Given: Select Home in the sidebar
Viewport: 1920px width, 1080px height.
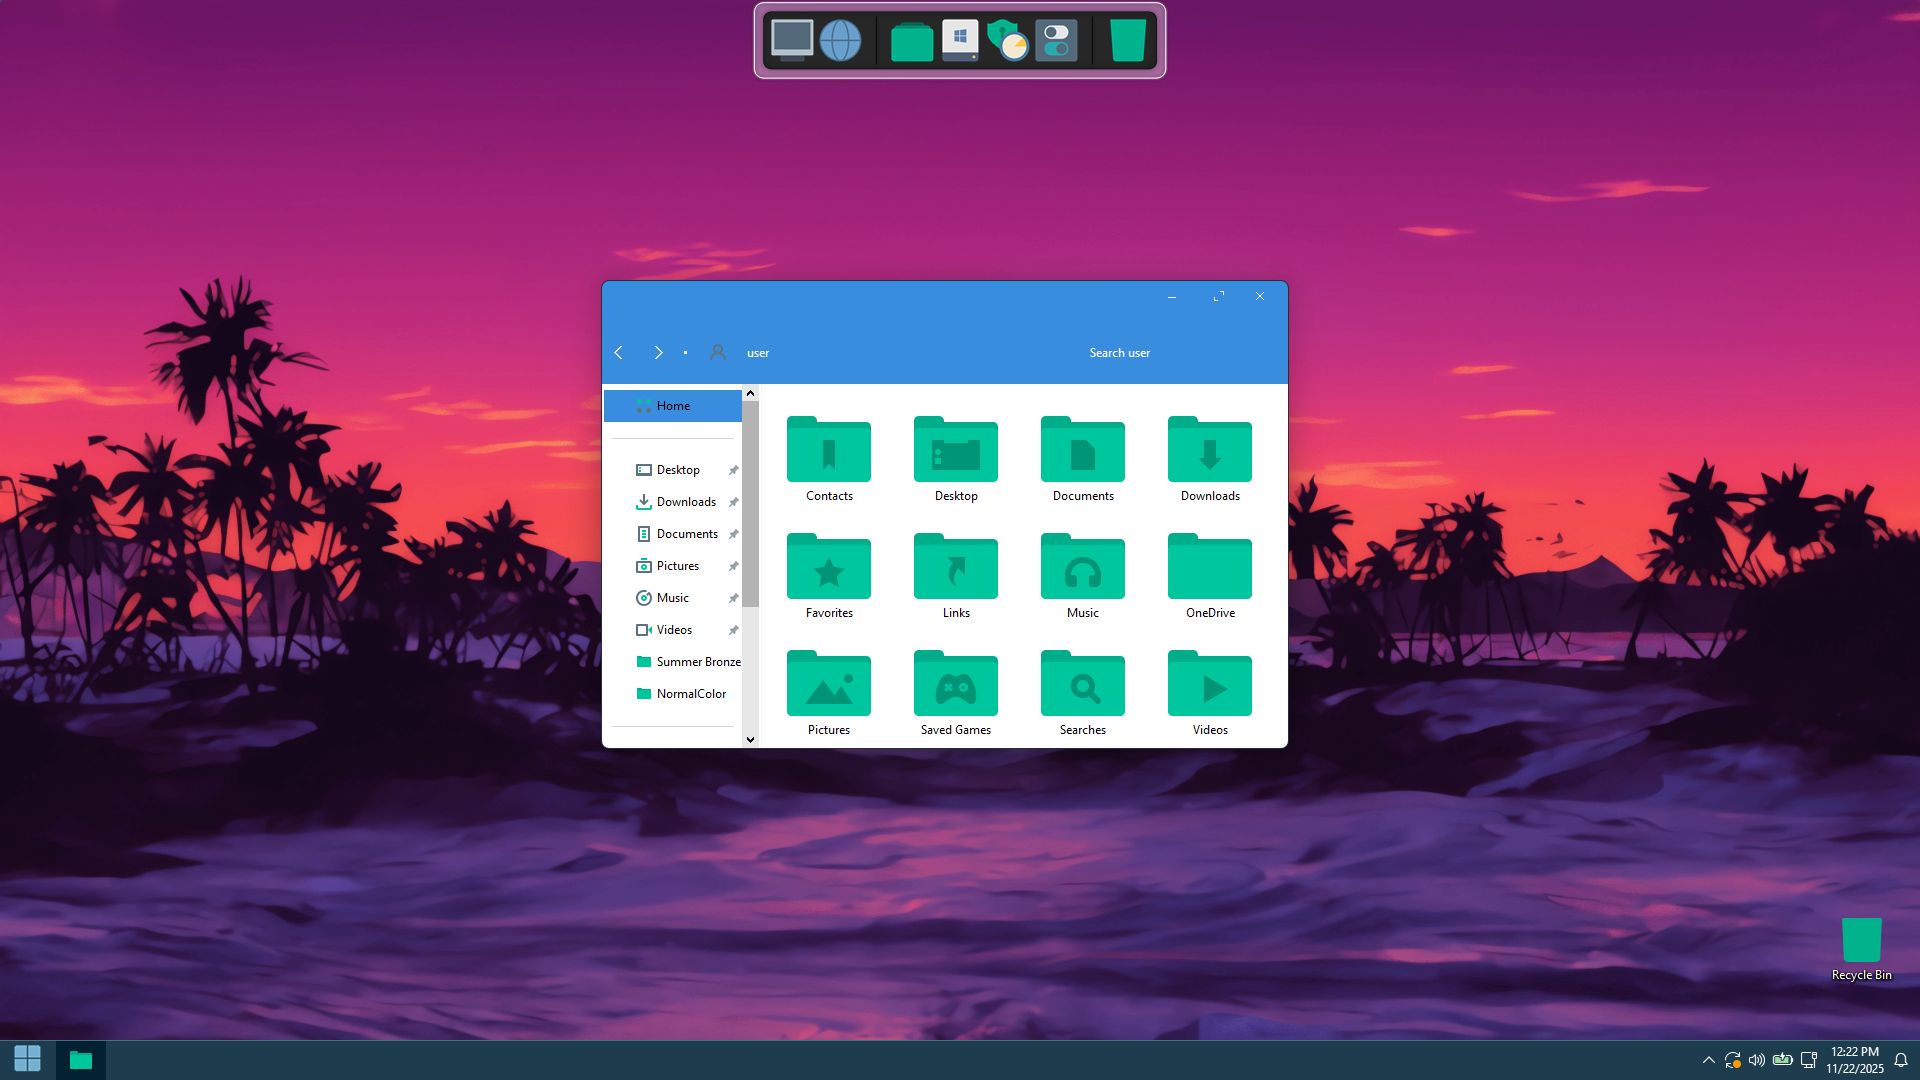Looking at the screenshot, I should click(673, 406).
